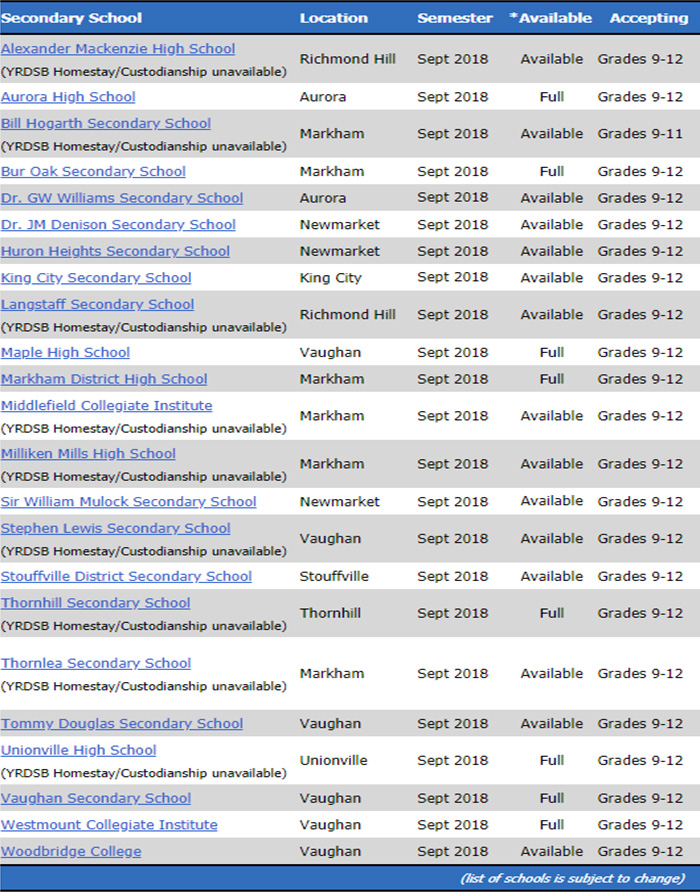Open Bill Hogarth Secondary School page

click(106, 124)
